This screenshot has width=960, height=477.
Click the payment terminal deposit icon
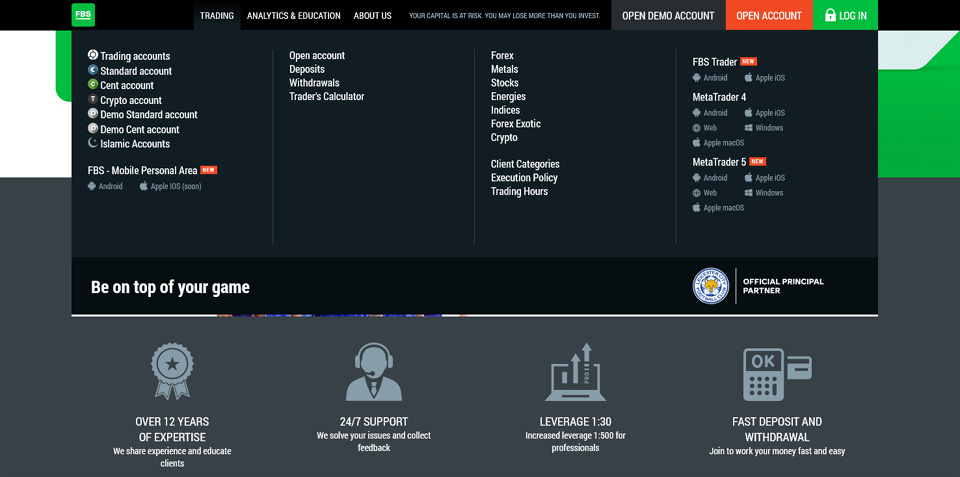(777, 374)
